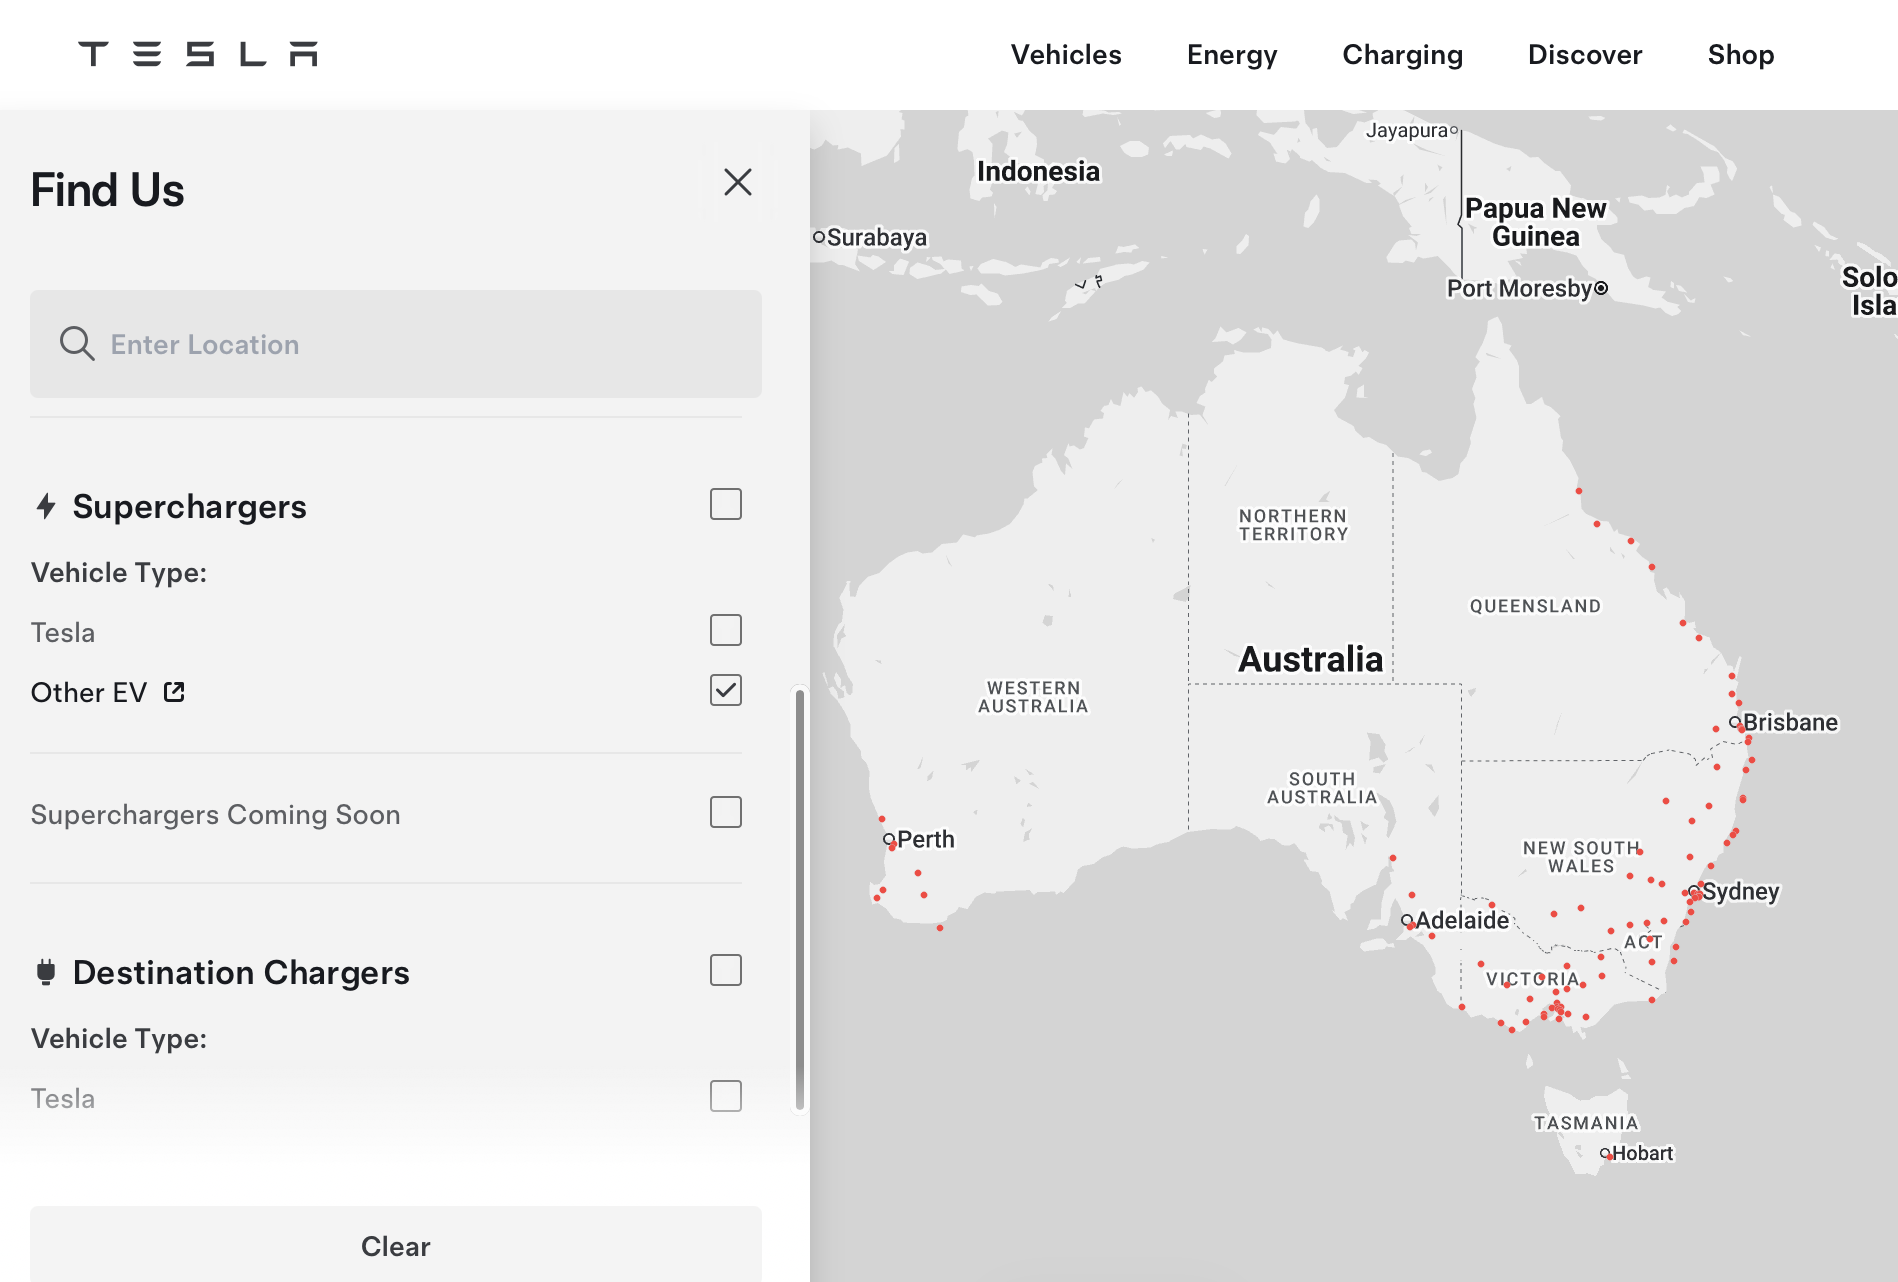The width and height of the screenshot is (1898, 1282).
Task: Close the Find Us panel
Action: click(737, 182)
